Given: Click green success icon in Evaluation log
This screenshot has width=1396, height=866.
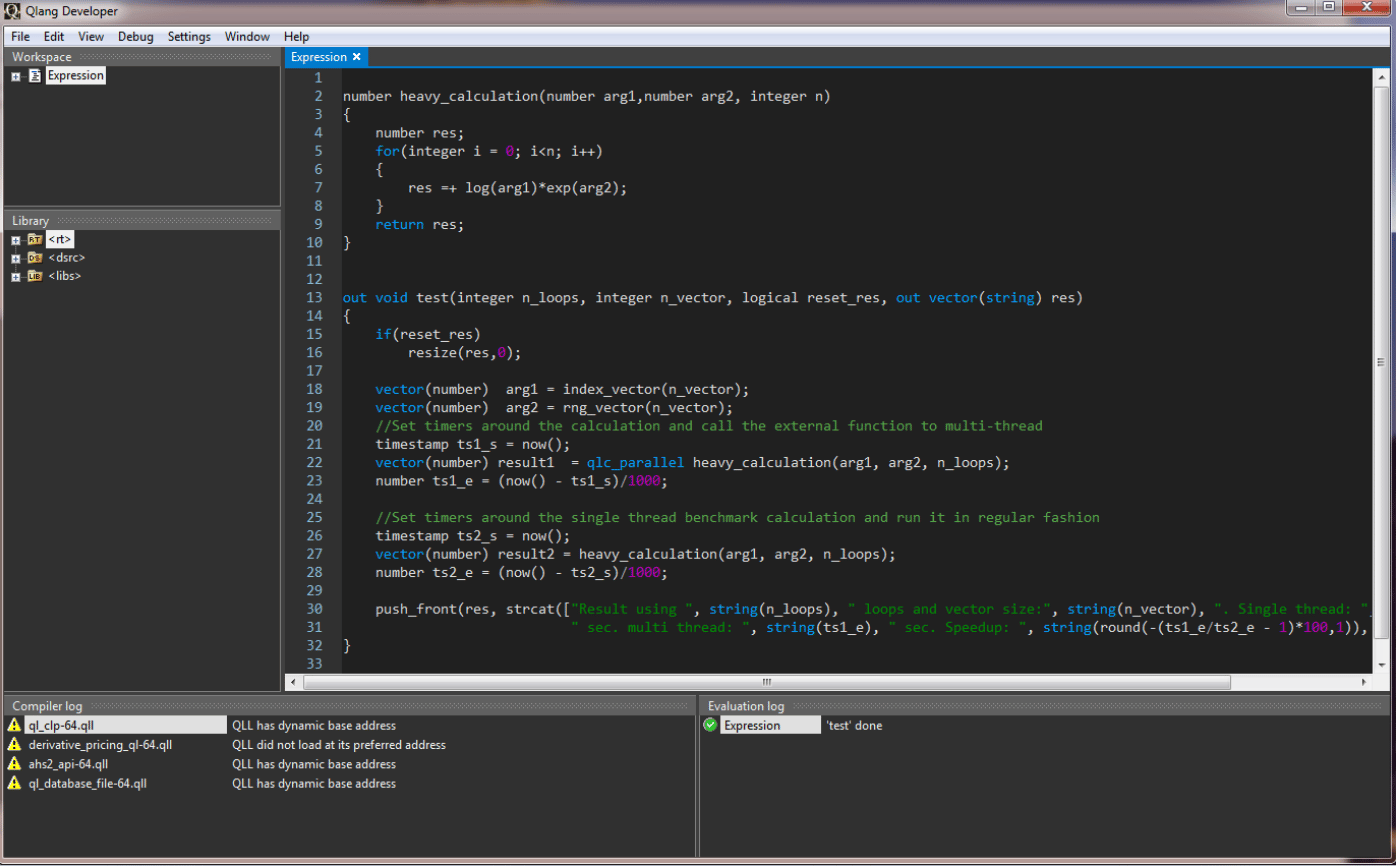Looking at the screenshot, I should [x=710, y=726].
